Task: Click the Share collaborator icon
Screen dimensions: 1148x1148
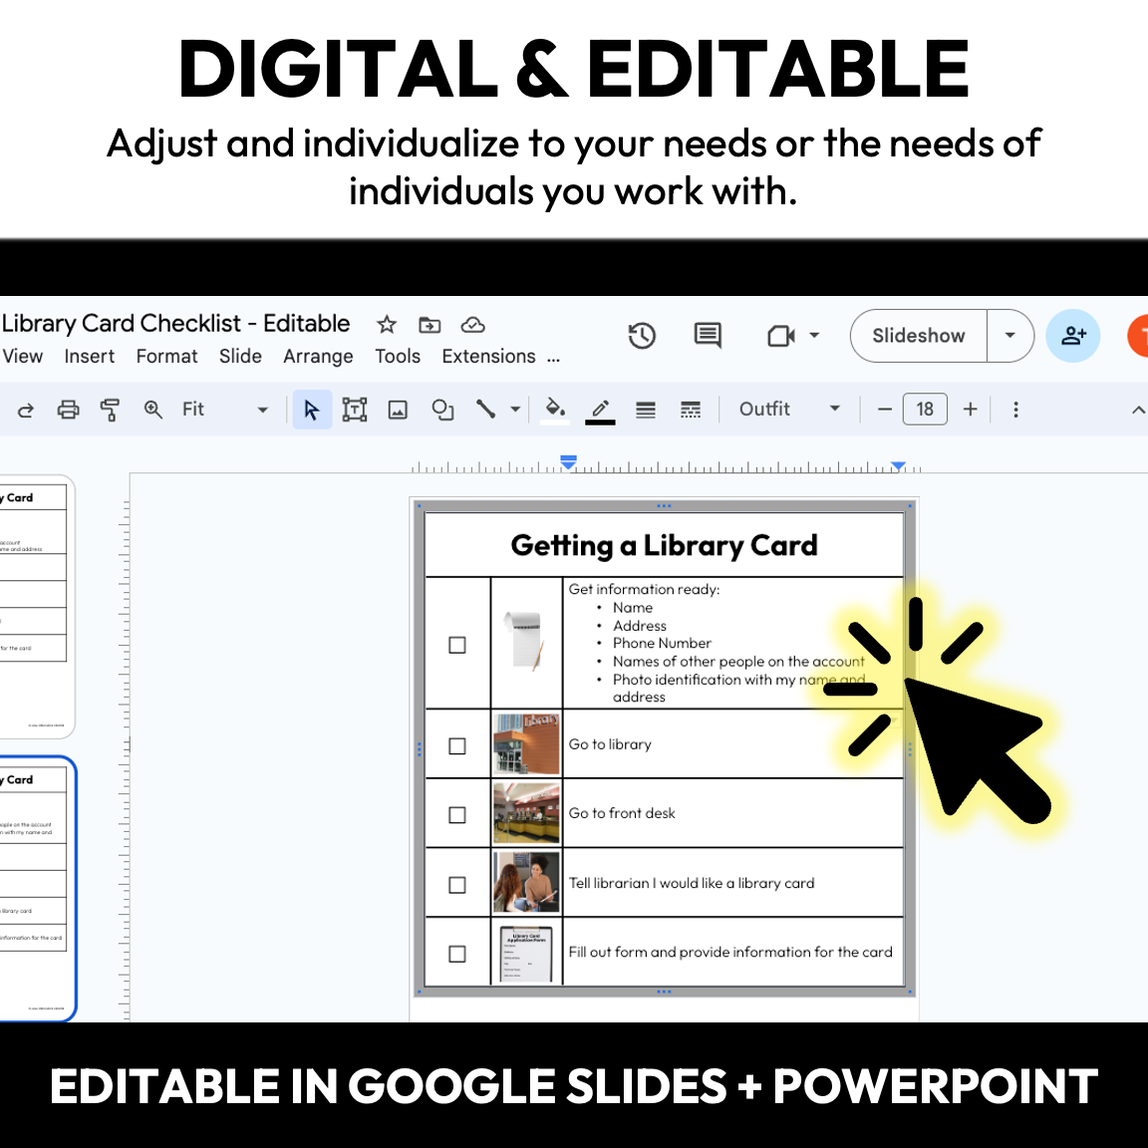Action: (1073, 336)
